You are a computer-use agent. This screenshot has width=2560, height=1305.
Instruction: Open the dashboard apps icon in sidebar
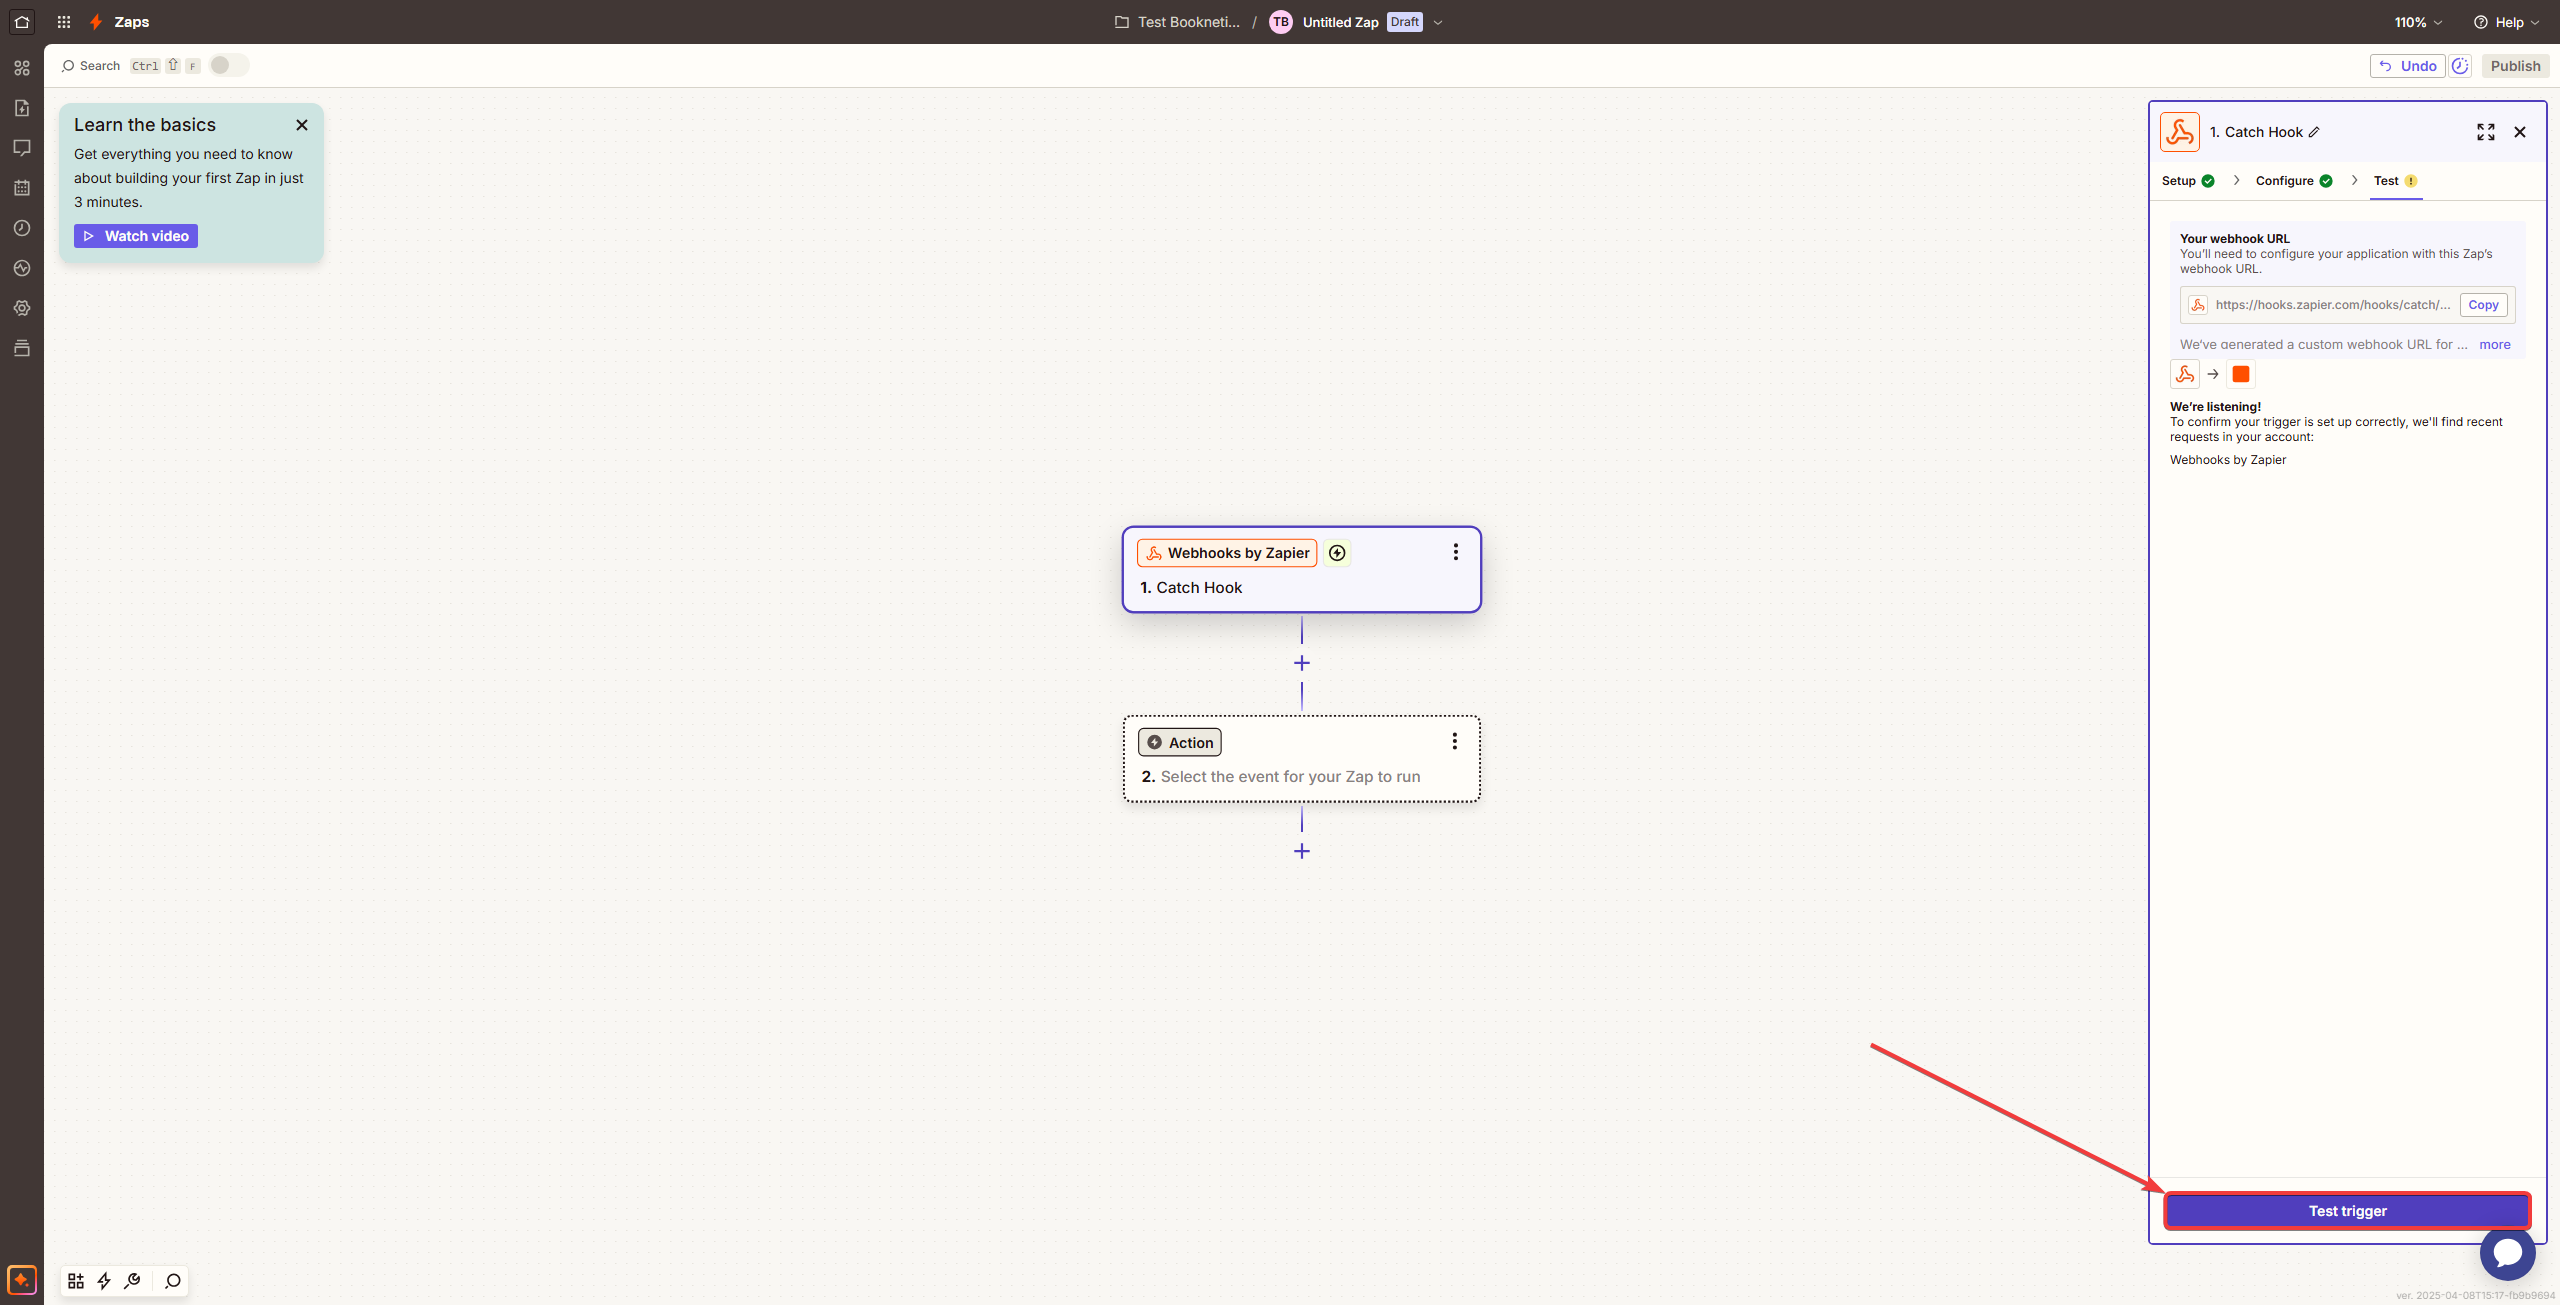(x=22, y=68)
